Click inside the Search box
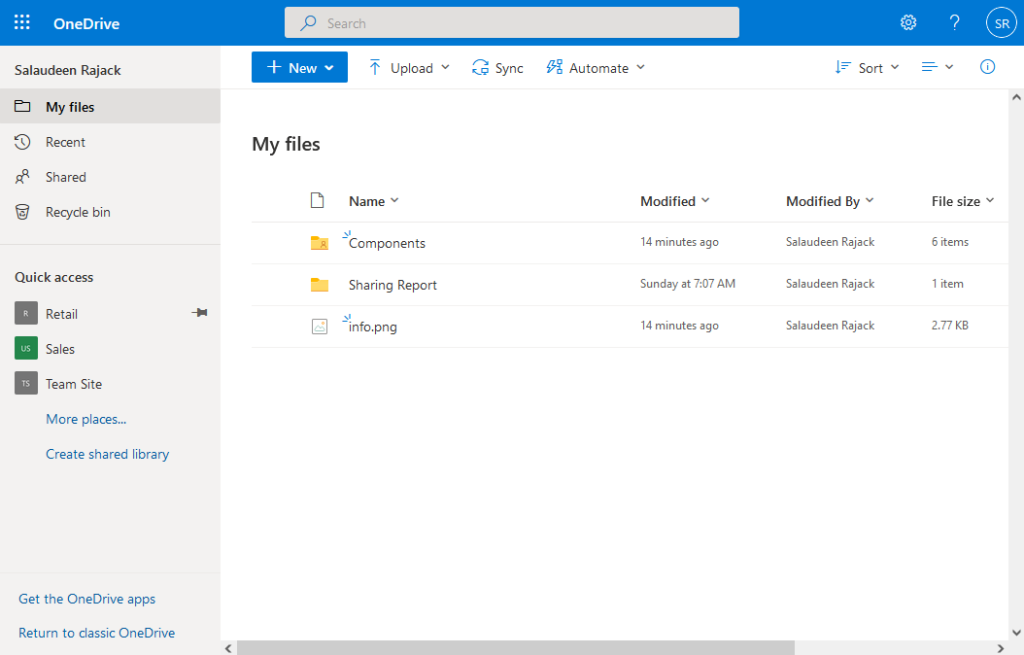This screenshot has width=1024, height=655. click(512, 22)
